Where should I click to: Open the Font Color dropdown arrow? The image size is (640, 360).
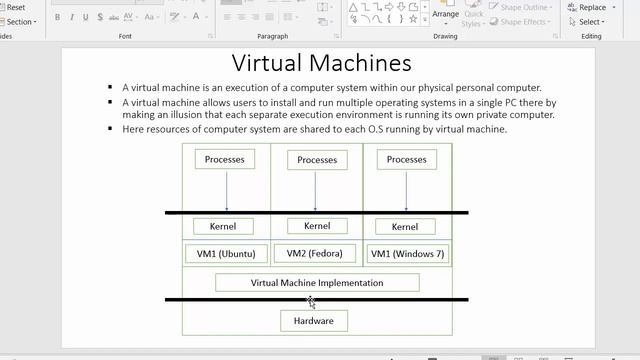tap(206, 17)
